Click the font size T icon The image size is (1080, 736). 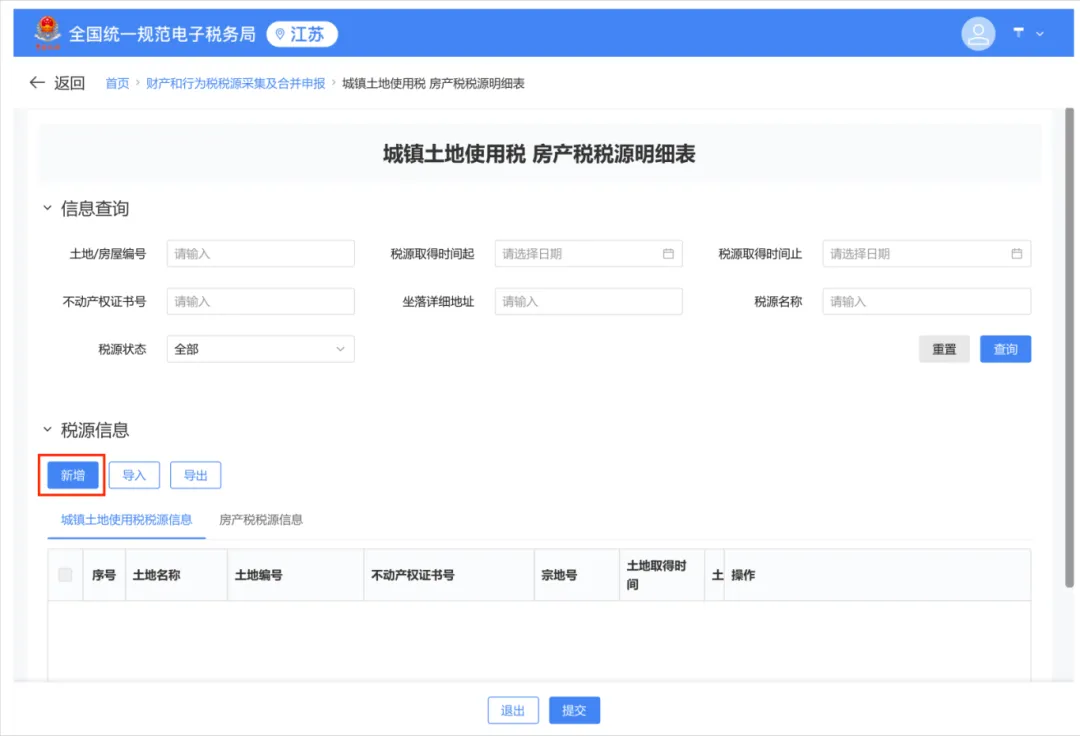pos(1017,33)
